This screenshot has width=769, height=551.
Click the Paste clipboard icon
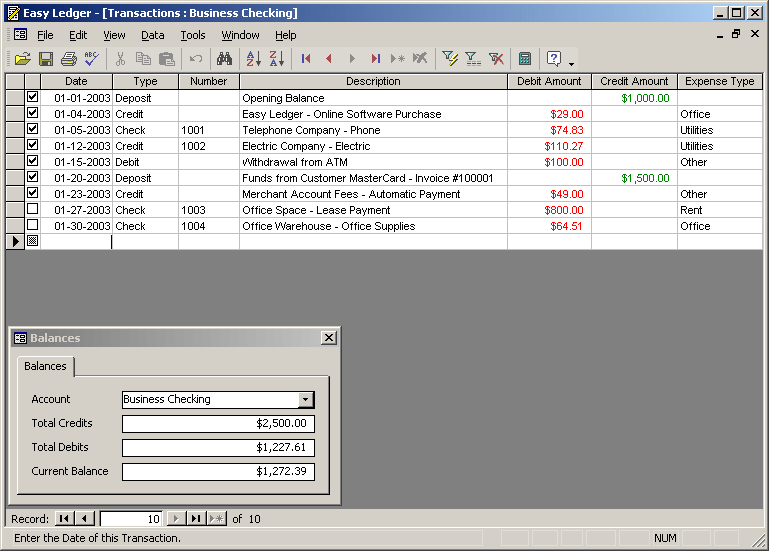point(167,59)
